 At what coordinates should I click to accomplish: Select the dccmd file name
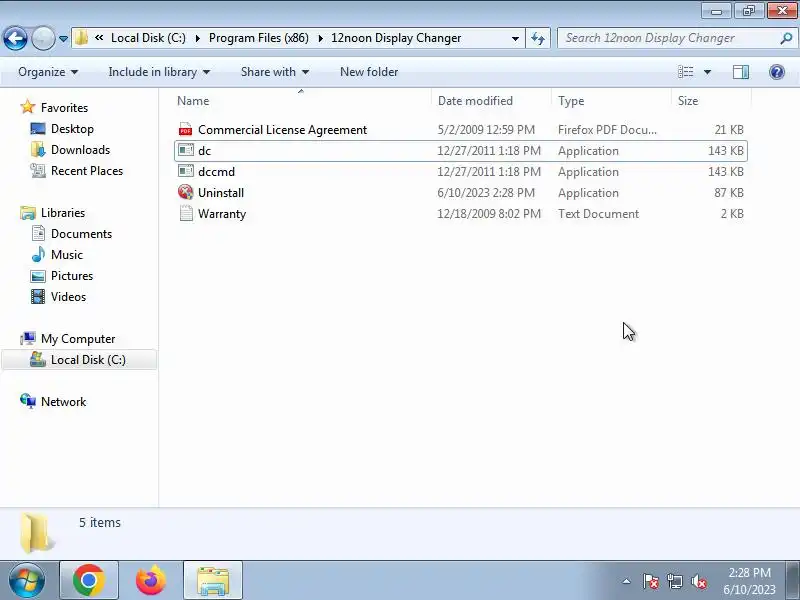tap(216, 172)
